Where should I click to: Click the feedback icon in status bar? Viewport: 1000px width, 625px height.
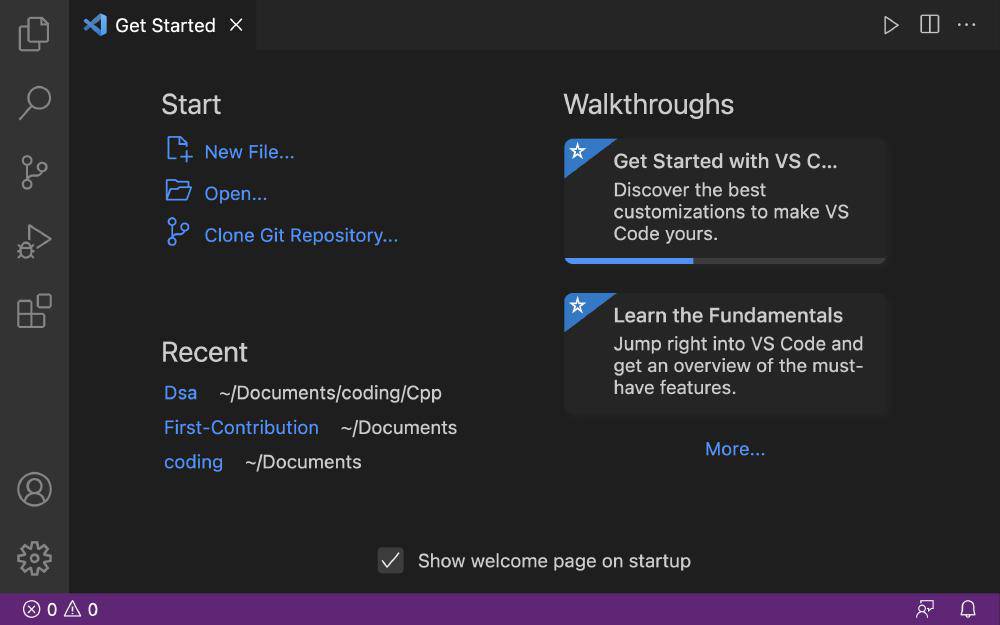(x=925, y=609)
